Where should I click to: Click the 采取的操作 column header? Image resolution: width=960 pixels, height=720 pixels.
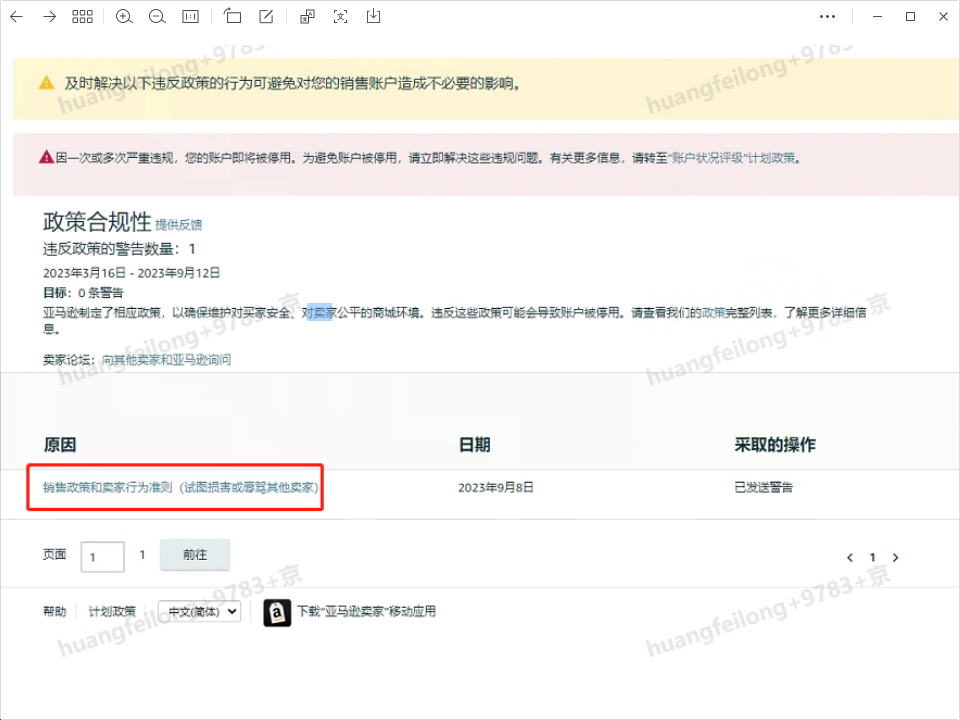click(775, 444)
